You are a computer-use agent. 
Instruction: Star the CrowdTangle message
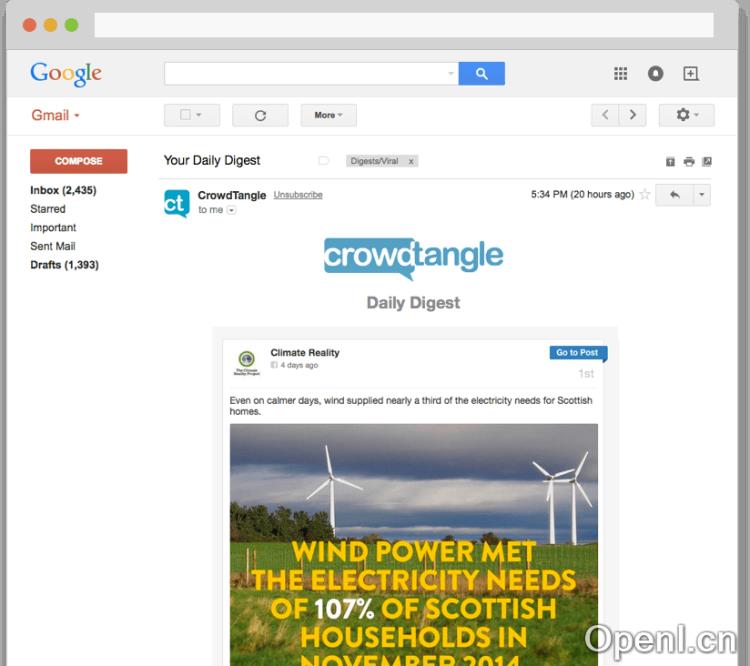pyautogui.click(x=645, y=194)
